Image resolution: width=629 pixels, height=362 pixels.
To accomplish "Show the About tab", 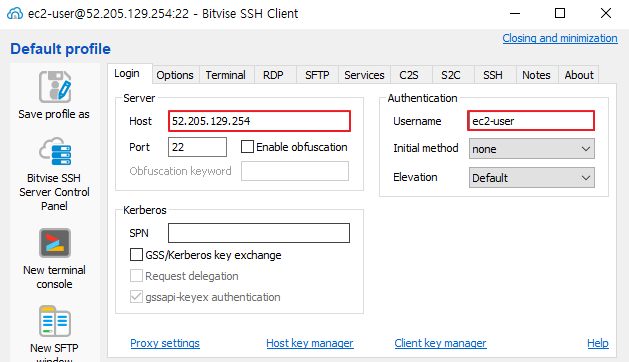I will coord(579,75).
